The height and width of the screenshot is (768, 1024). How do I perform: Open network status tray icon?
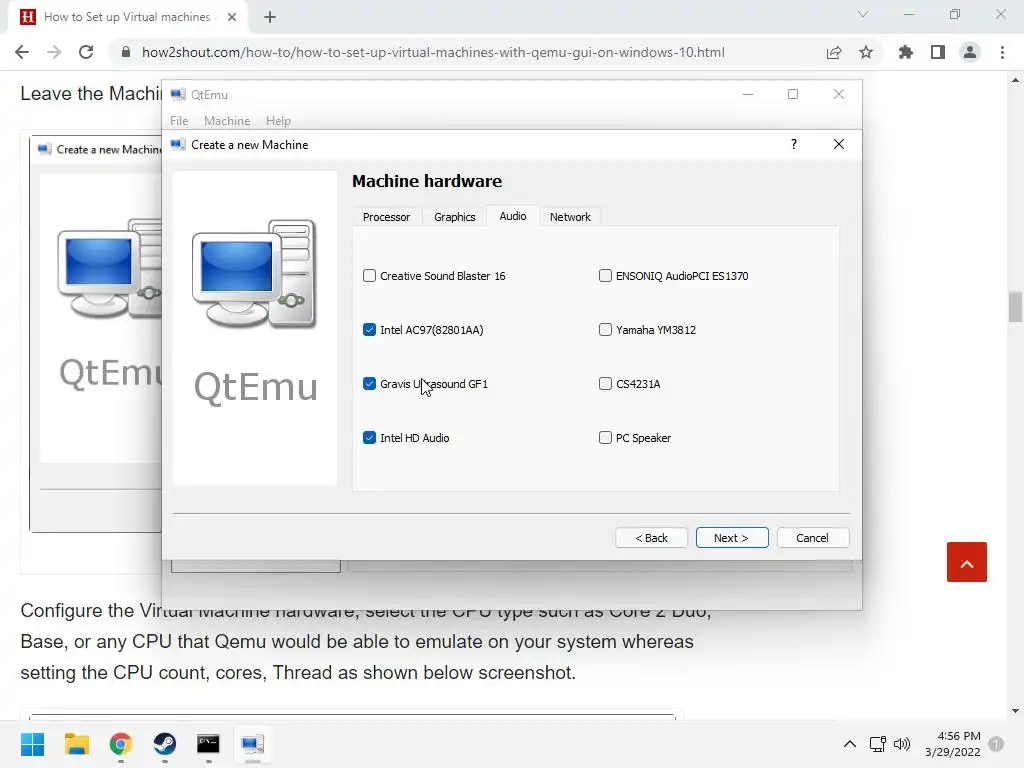(878, 744)
